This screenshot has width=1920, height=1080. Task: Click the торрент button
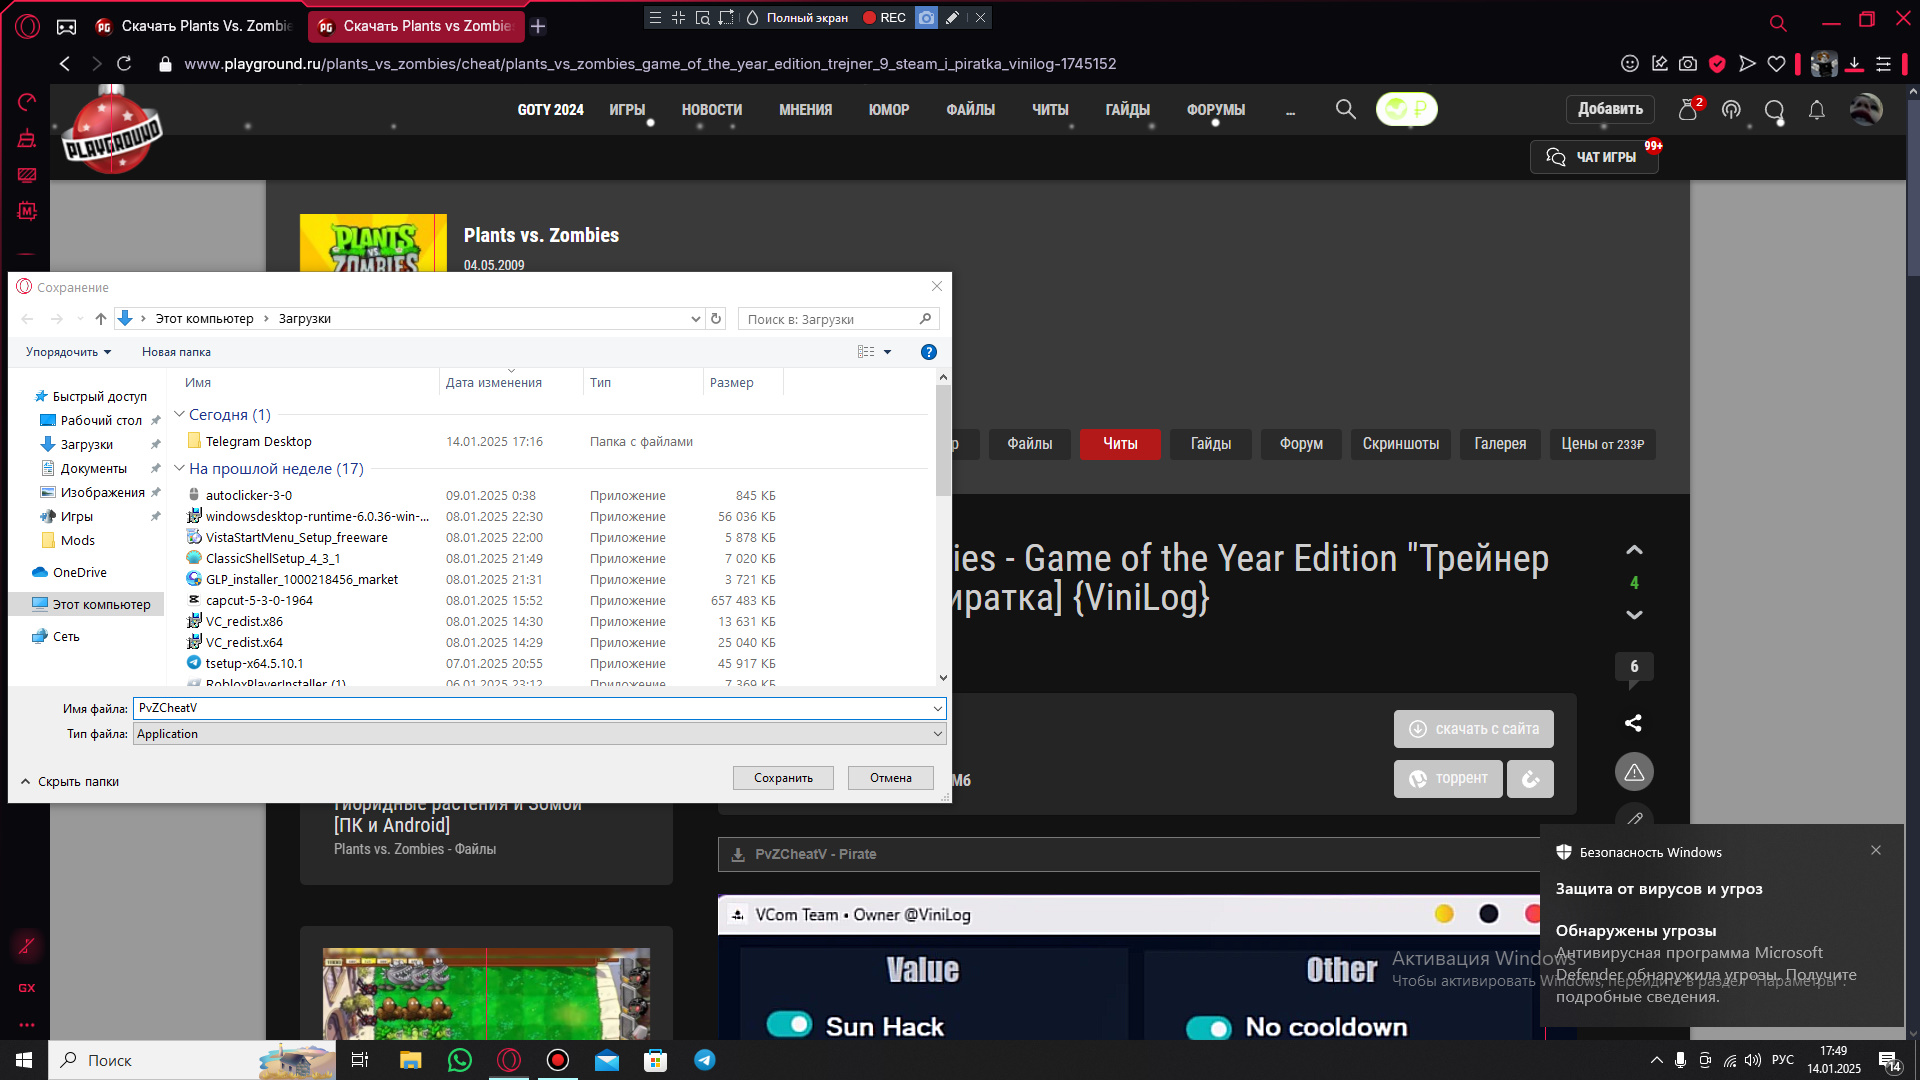(1448, 779)
